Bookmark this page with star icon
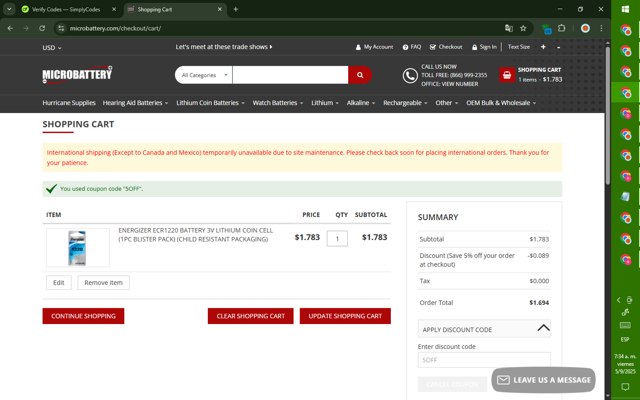 pos(523,28)
